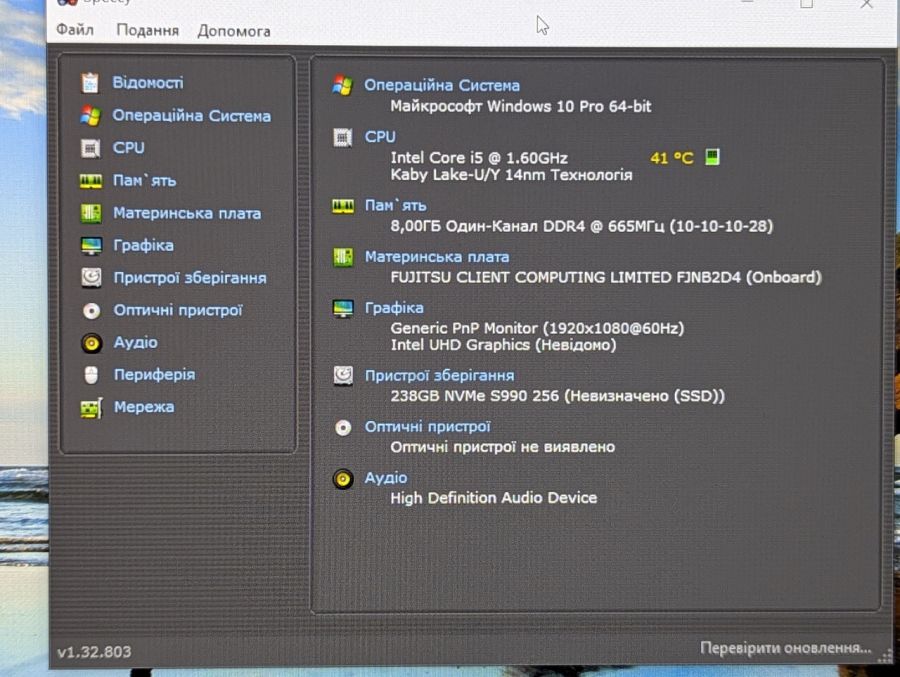This screenshot has width=900, height=677.
Task: Select CPU in the sidebar
Action: point(129,148)
